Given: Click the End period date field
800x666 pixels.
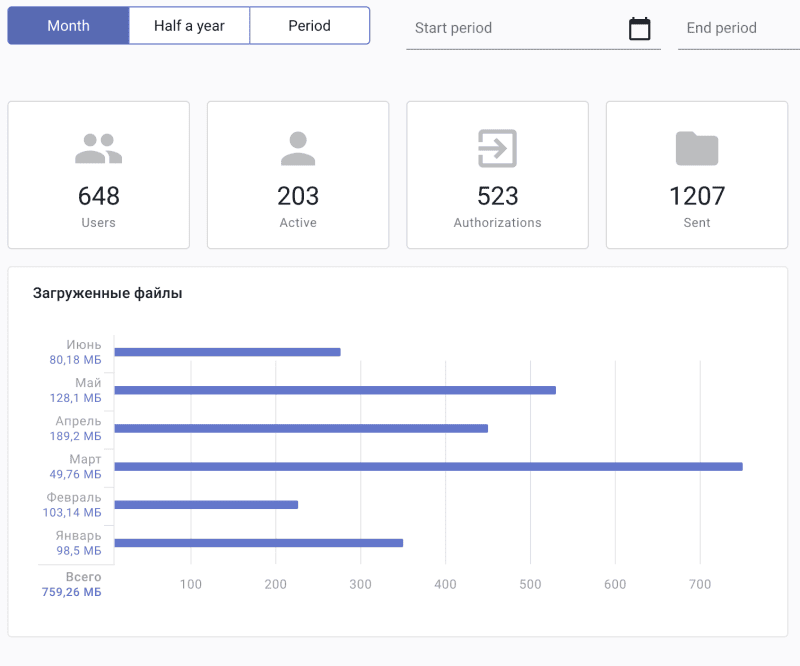Looking at the screenshot, I should click(736, 29).
